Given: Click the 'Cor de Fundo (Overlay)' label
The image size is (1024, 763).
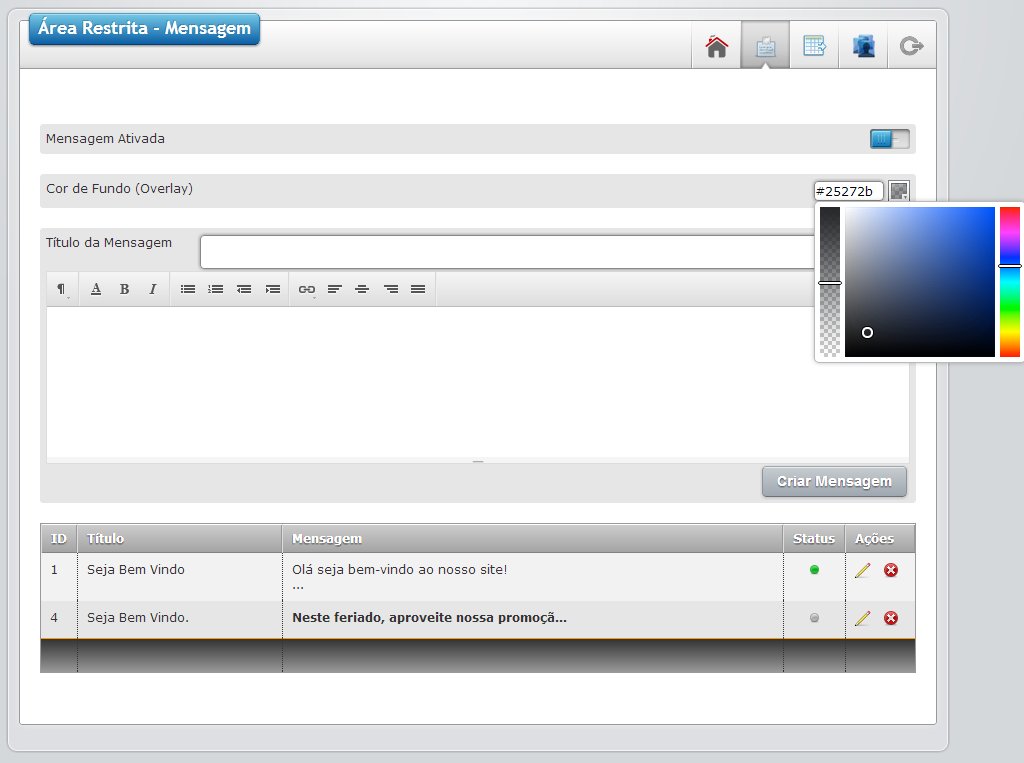Looking at the screenshot, I should click(120, 189).
